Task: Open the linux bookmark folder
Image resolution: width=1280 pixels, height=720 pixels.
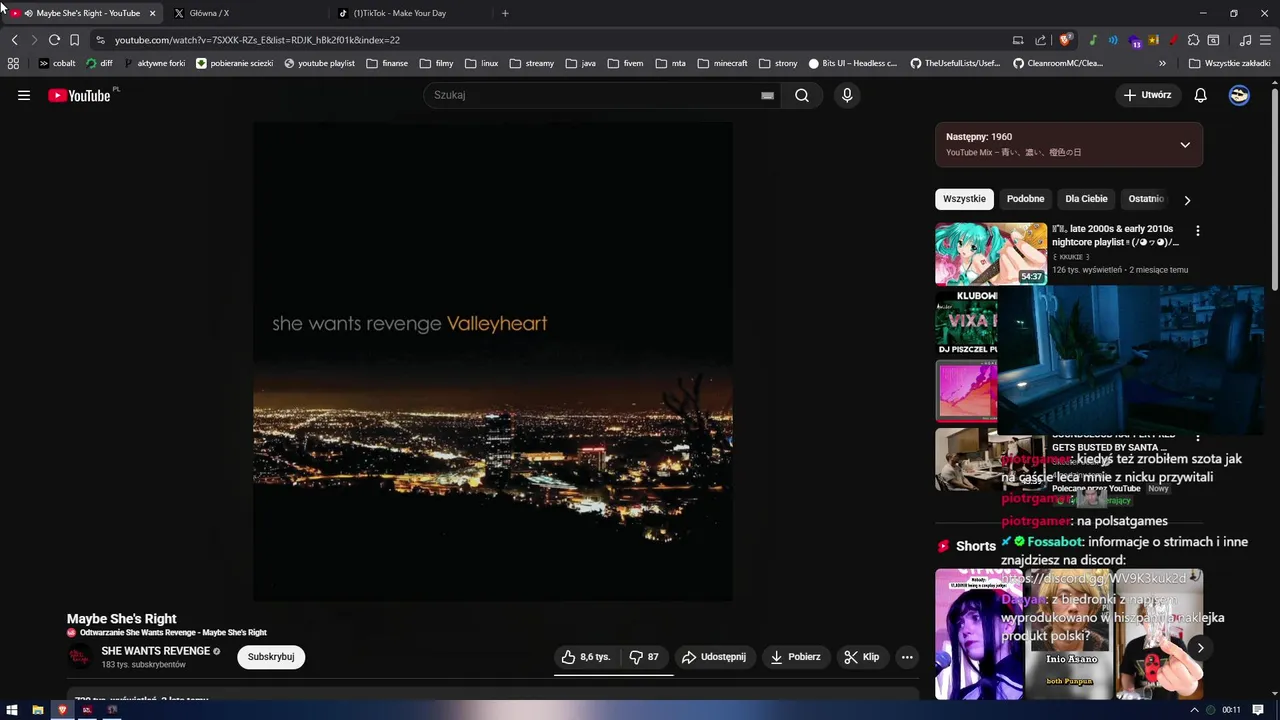Action: (481, 63)
